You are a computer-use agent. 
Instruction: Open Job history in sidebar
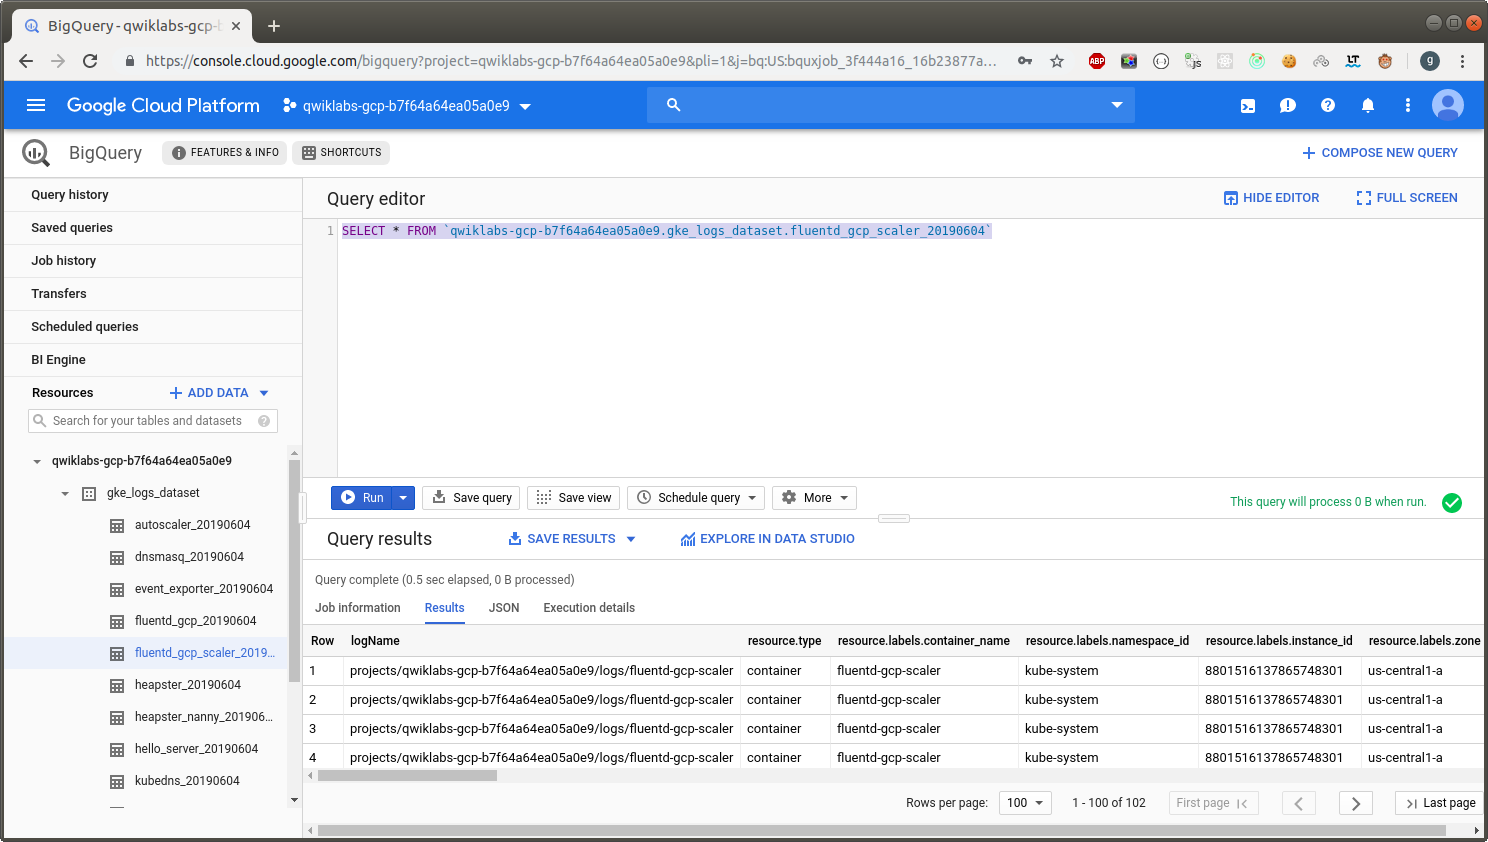153,261
